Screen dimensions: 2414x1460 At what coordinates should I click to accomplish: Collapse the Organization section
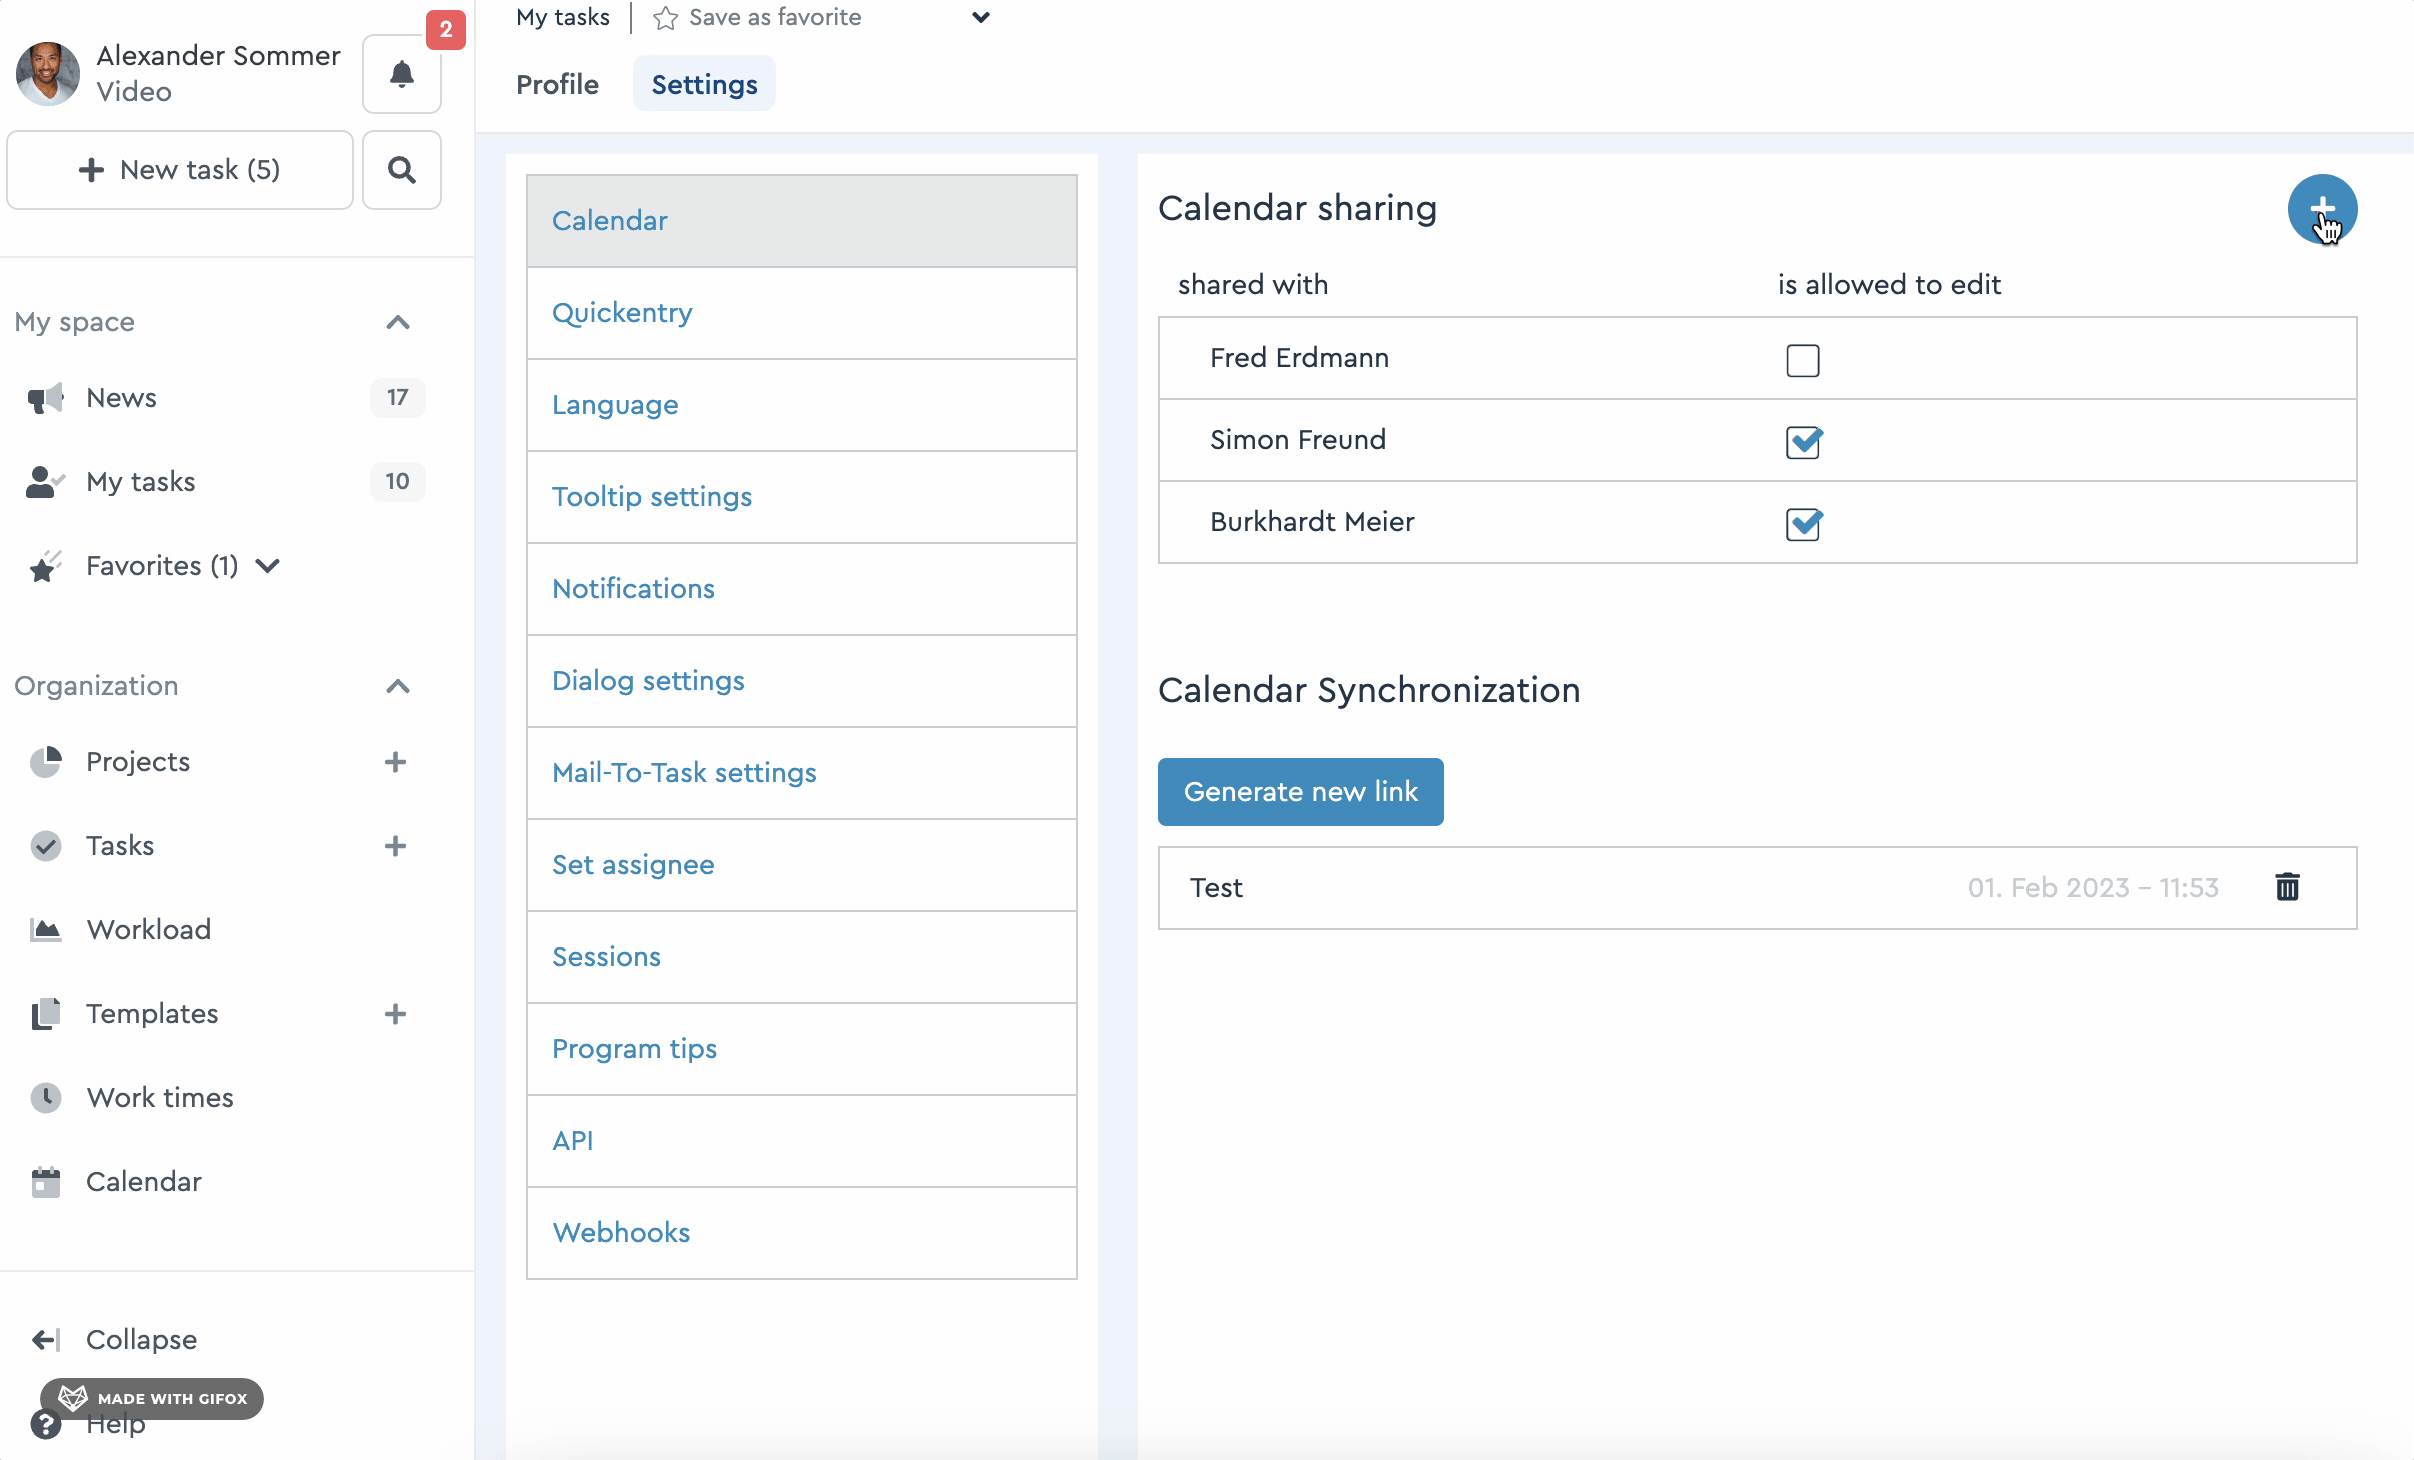pyautogui.click(x=398, y=686)
